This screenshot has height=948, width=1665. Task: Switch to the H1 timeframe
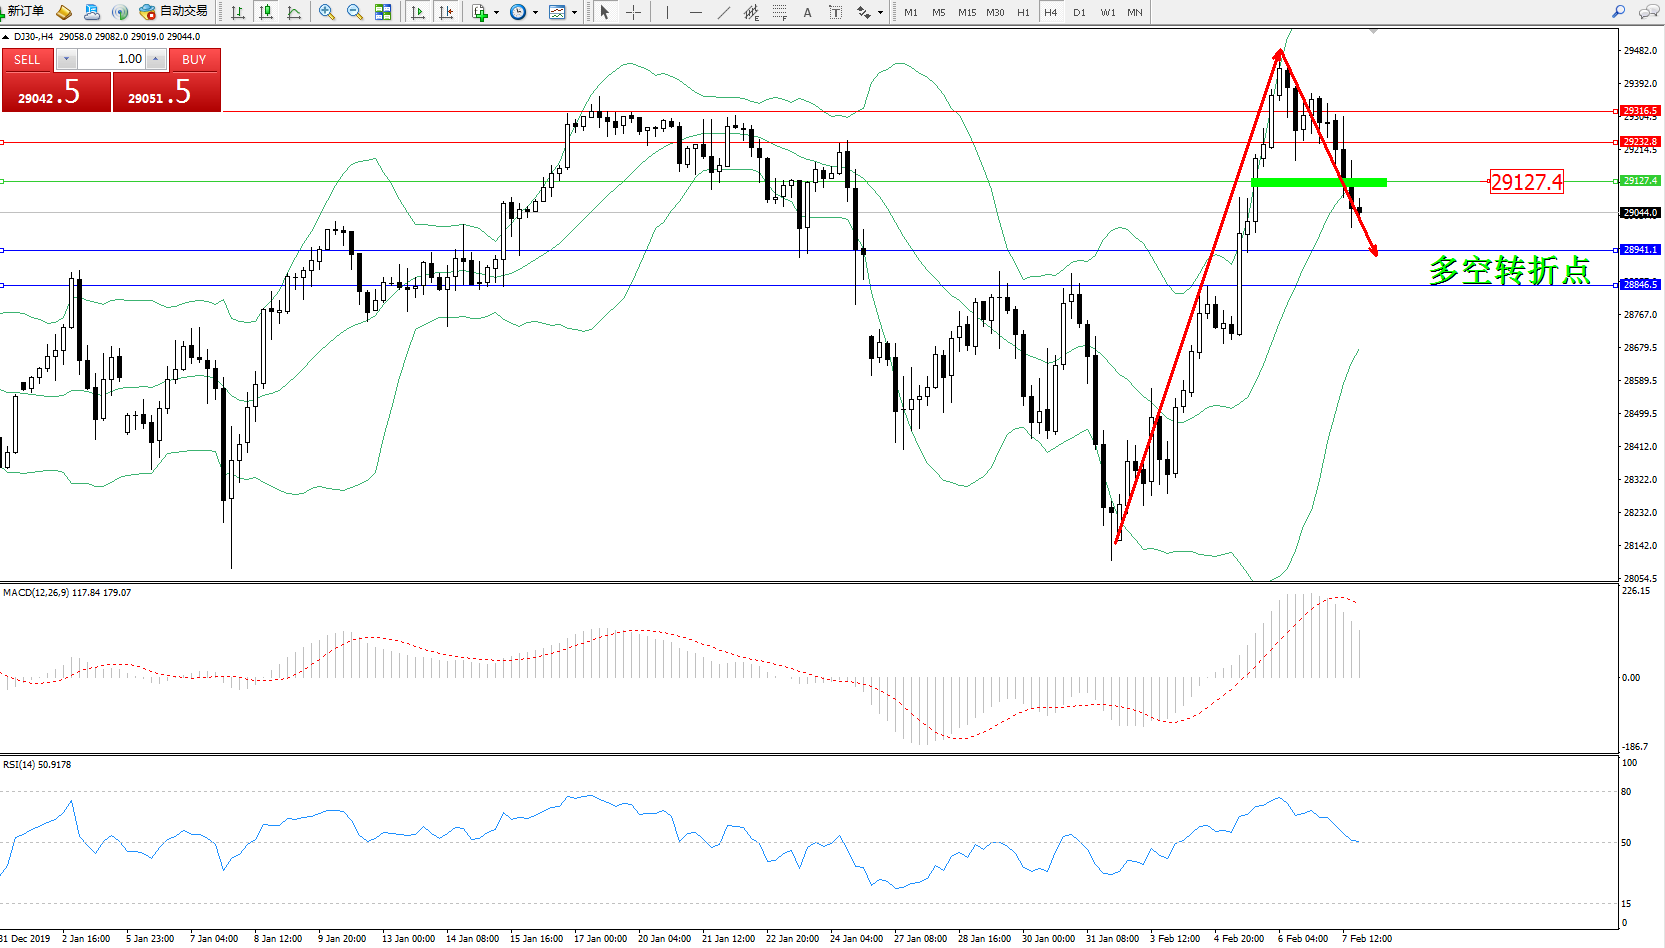tap(1023, 12)
